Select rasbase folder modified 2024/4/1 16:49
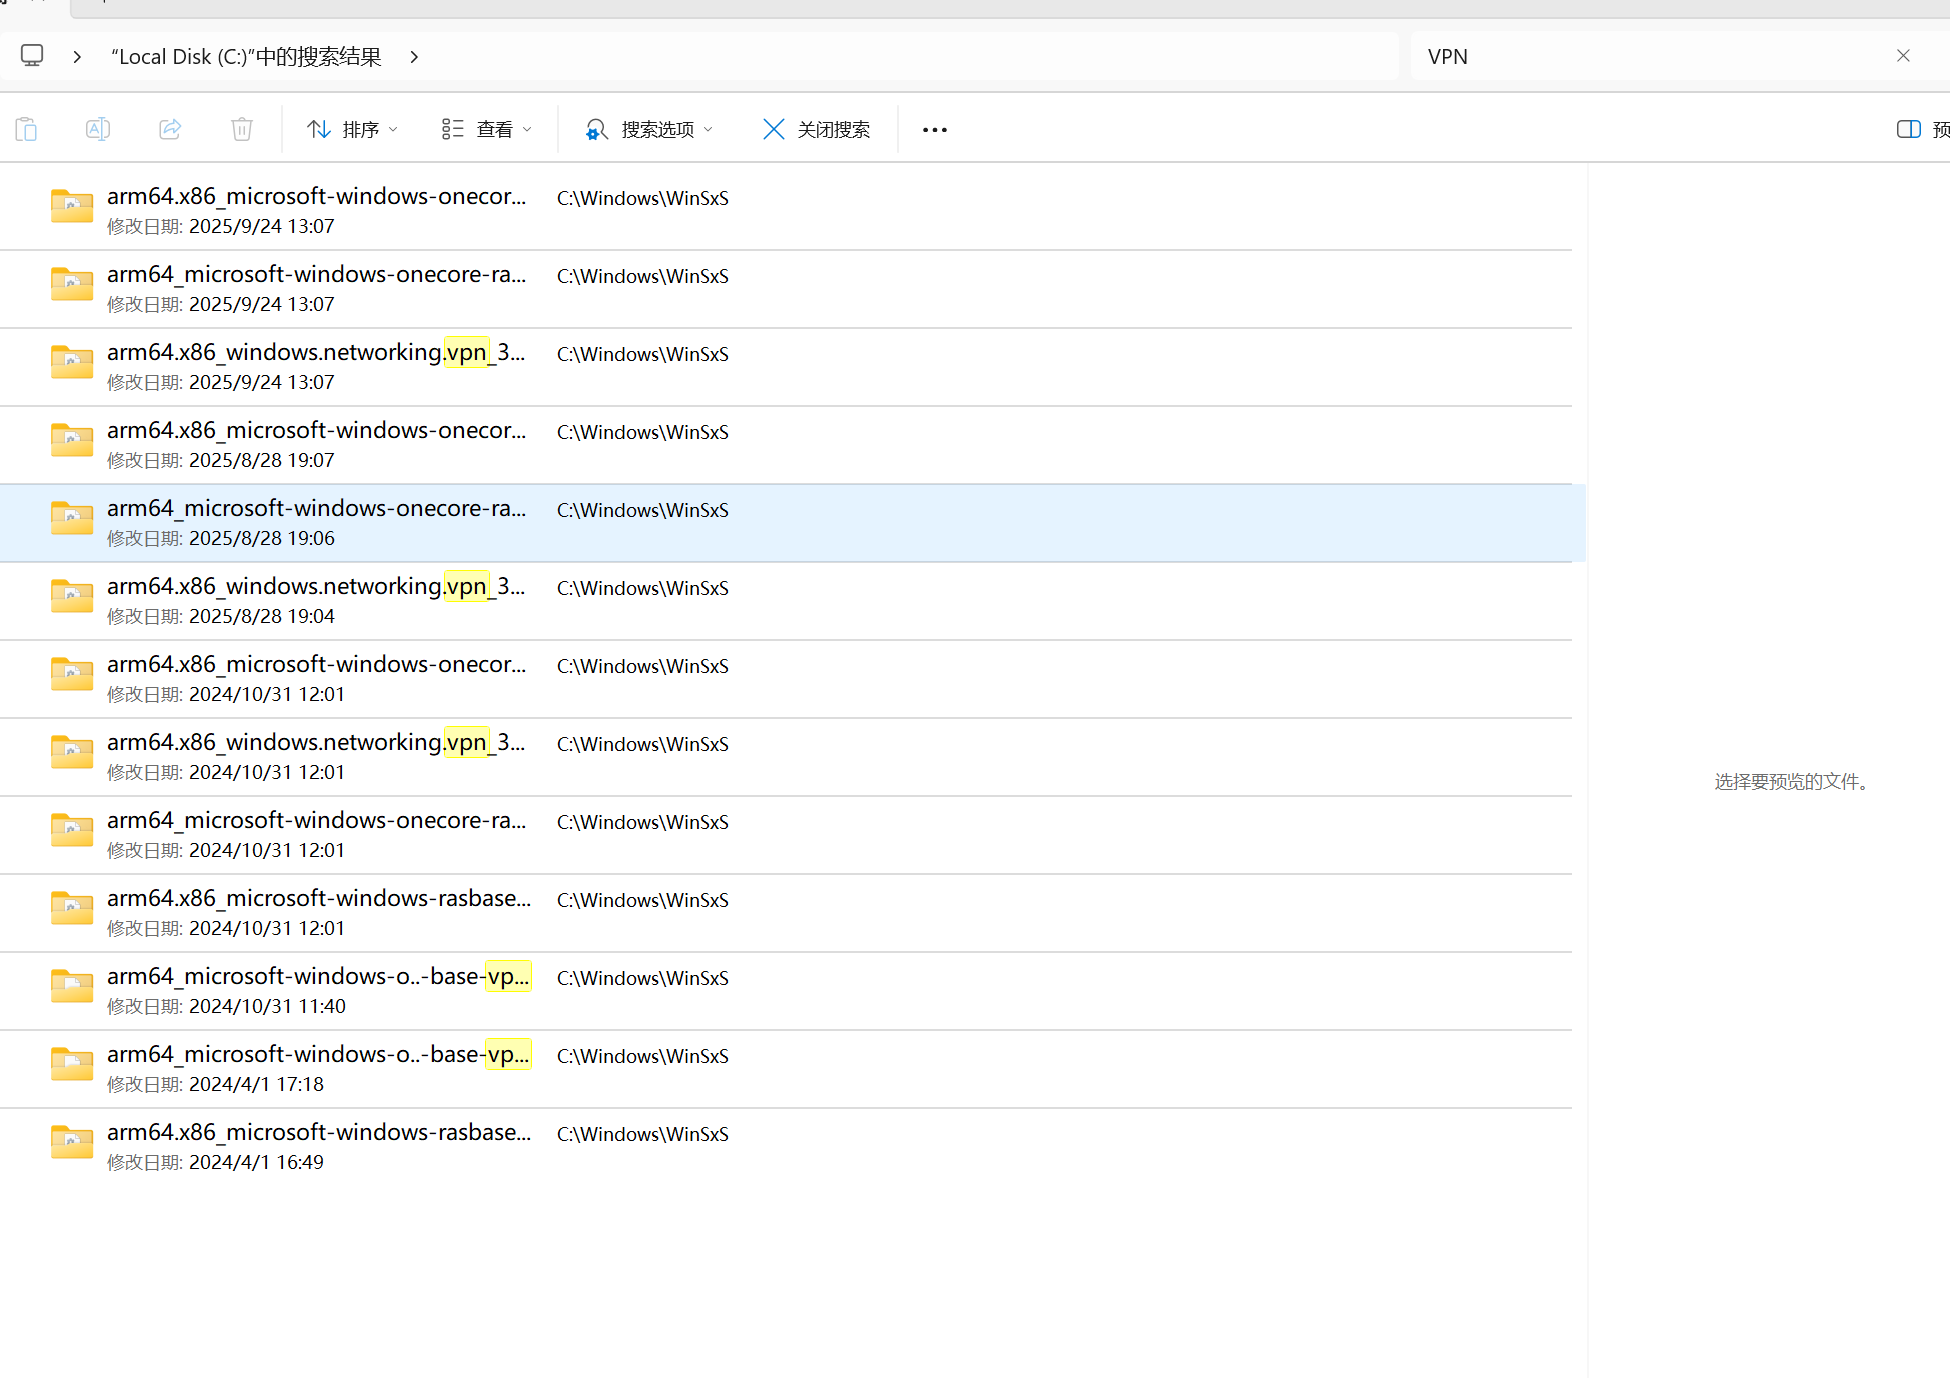This screenshot has width=1950, height=1378. pos(318,1133)
